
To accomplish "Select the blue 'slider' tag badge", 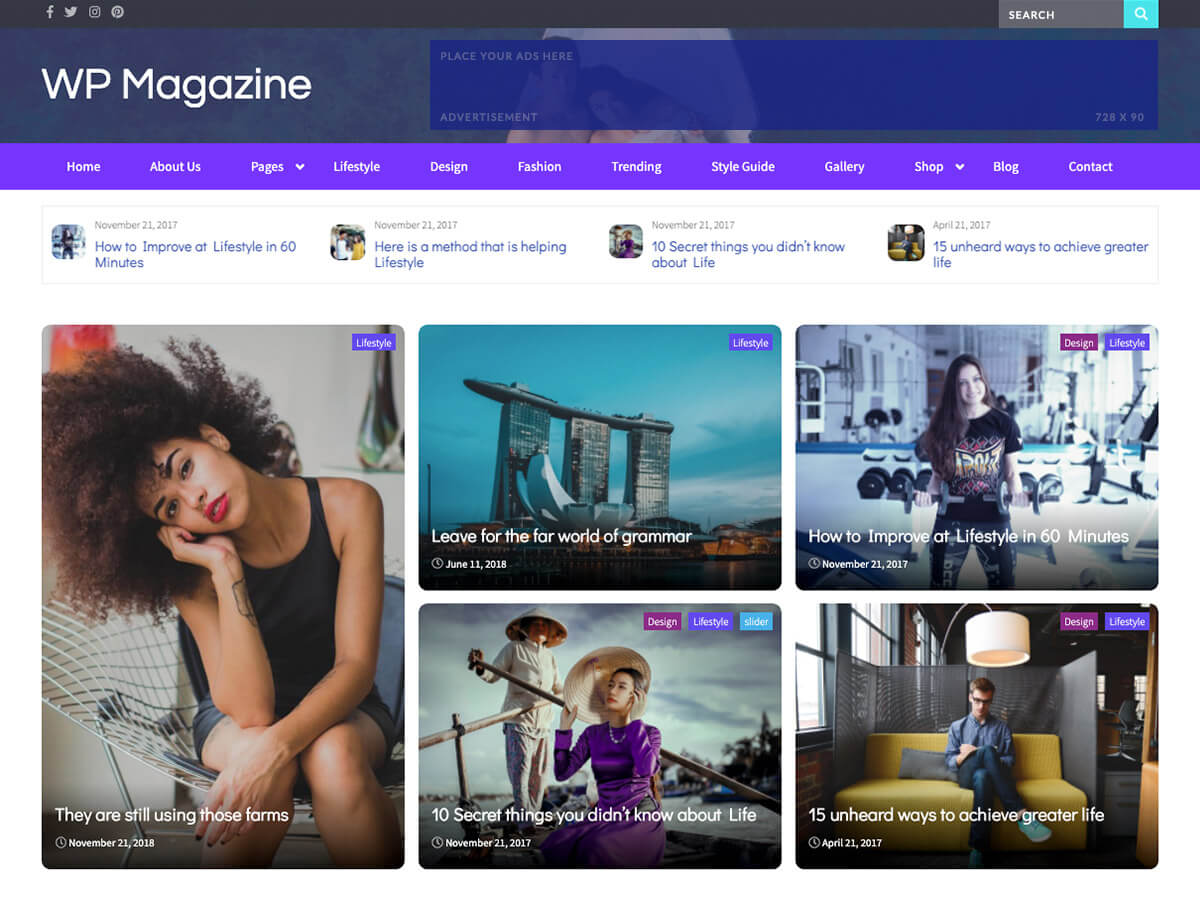I will (x=756, y=622).
